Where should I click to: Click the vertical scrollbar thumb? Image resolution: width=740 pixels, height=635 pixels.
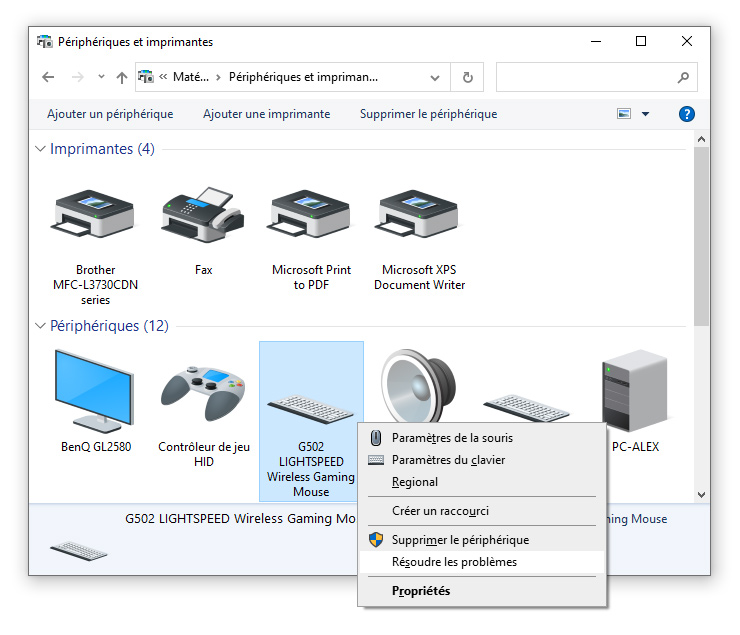click(701, 236)
